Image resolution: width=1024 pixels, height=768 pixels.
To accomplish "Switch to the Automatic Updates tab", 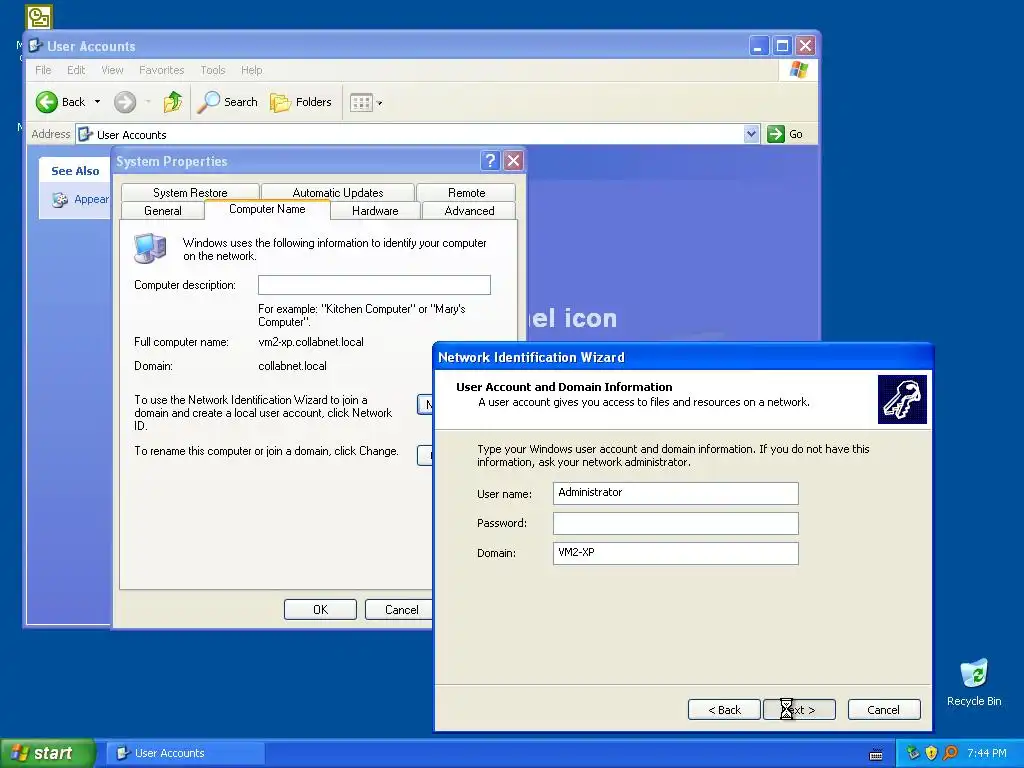I will 338,193.
